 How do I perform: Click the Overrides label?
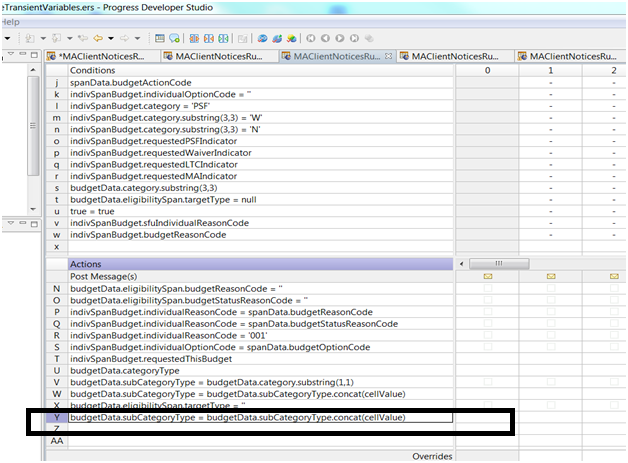tap(433, 456)
